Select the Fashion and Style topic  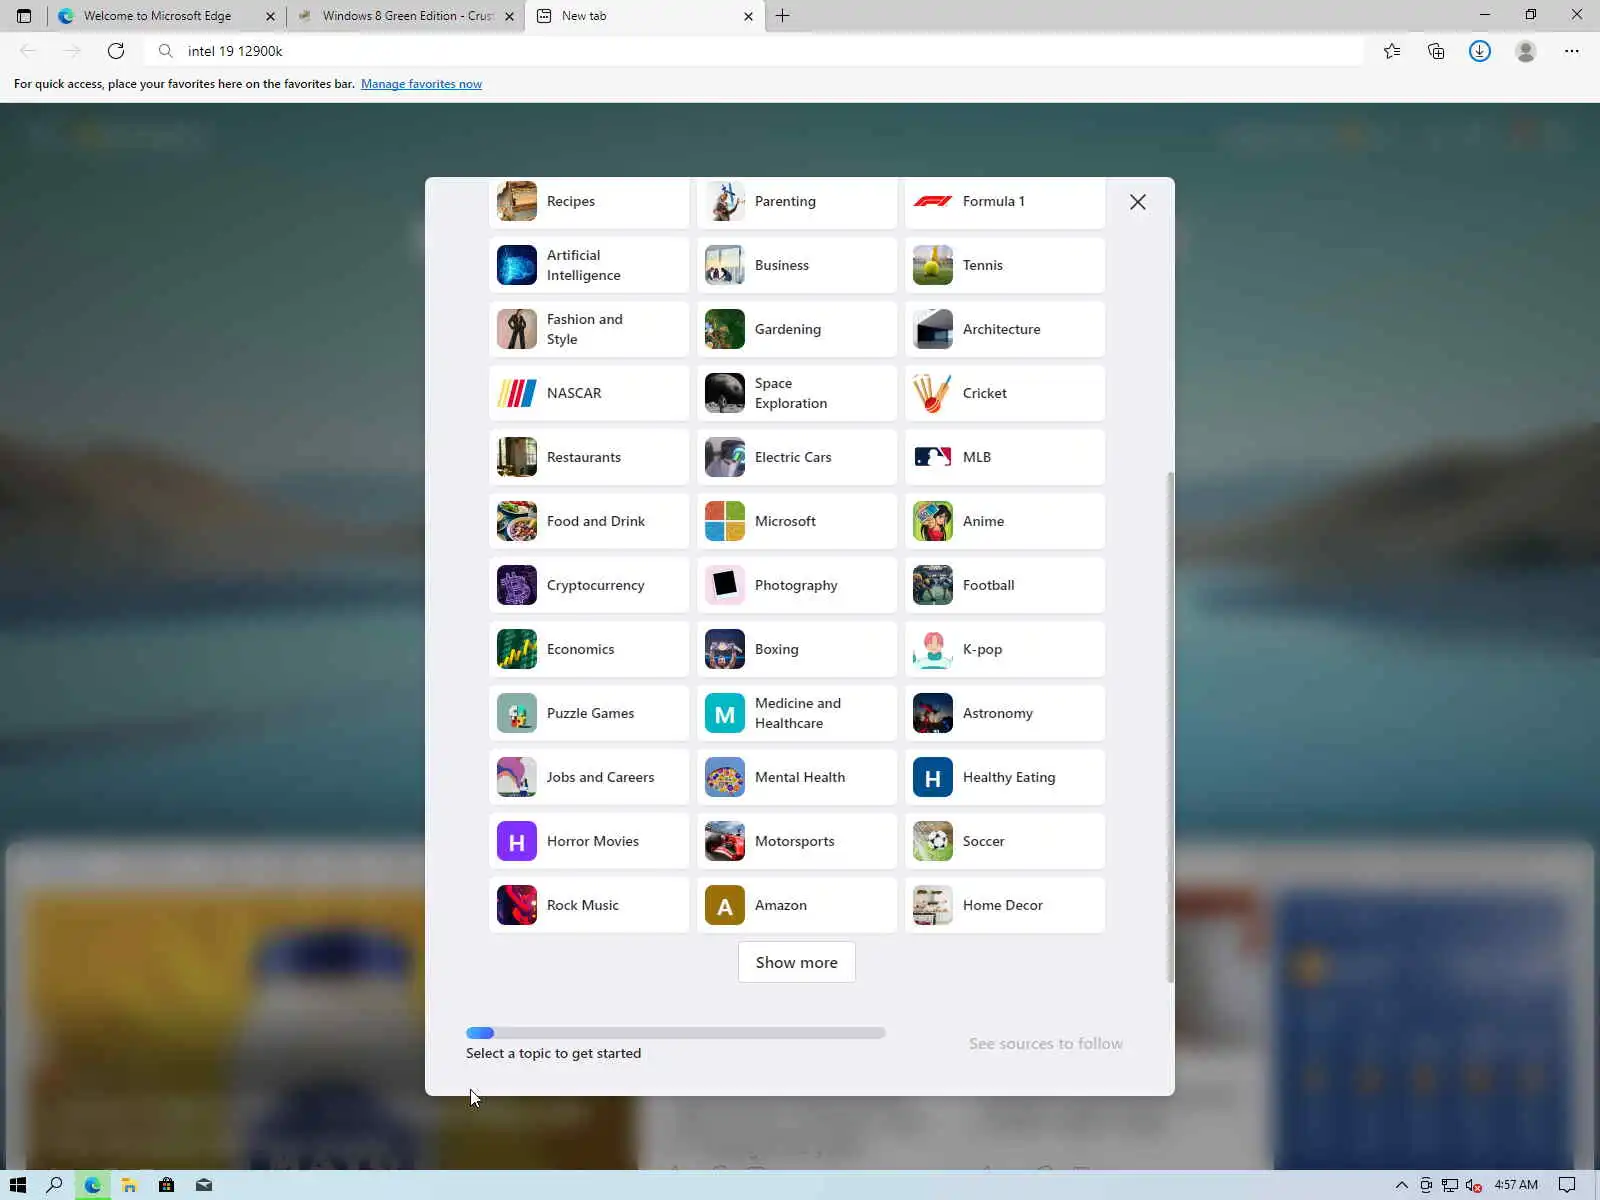589,329
